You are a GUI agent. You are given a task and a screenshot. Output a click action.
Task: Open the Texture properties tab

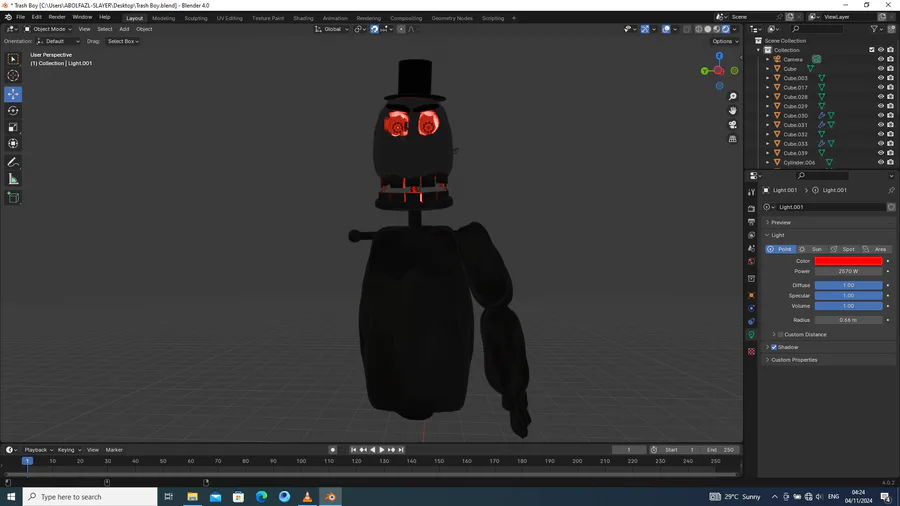pos(751,352)
